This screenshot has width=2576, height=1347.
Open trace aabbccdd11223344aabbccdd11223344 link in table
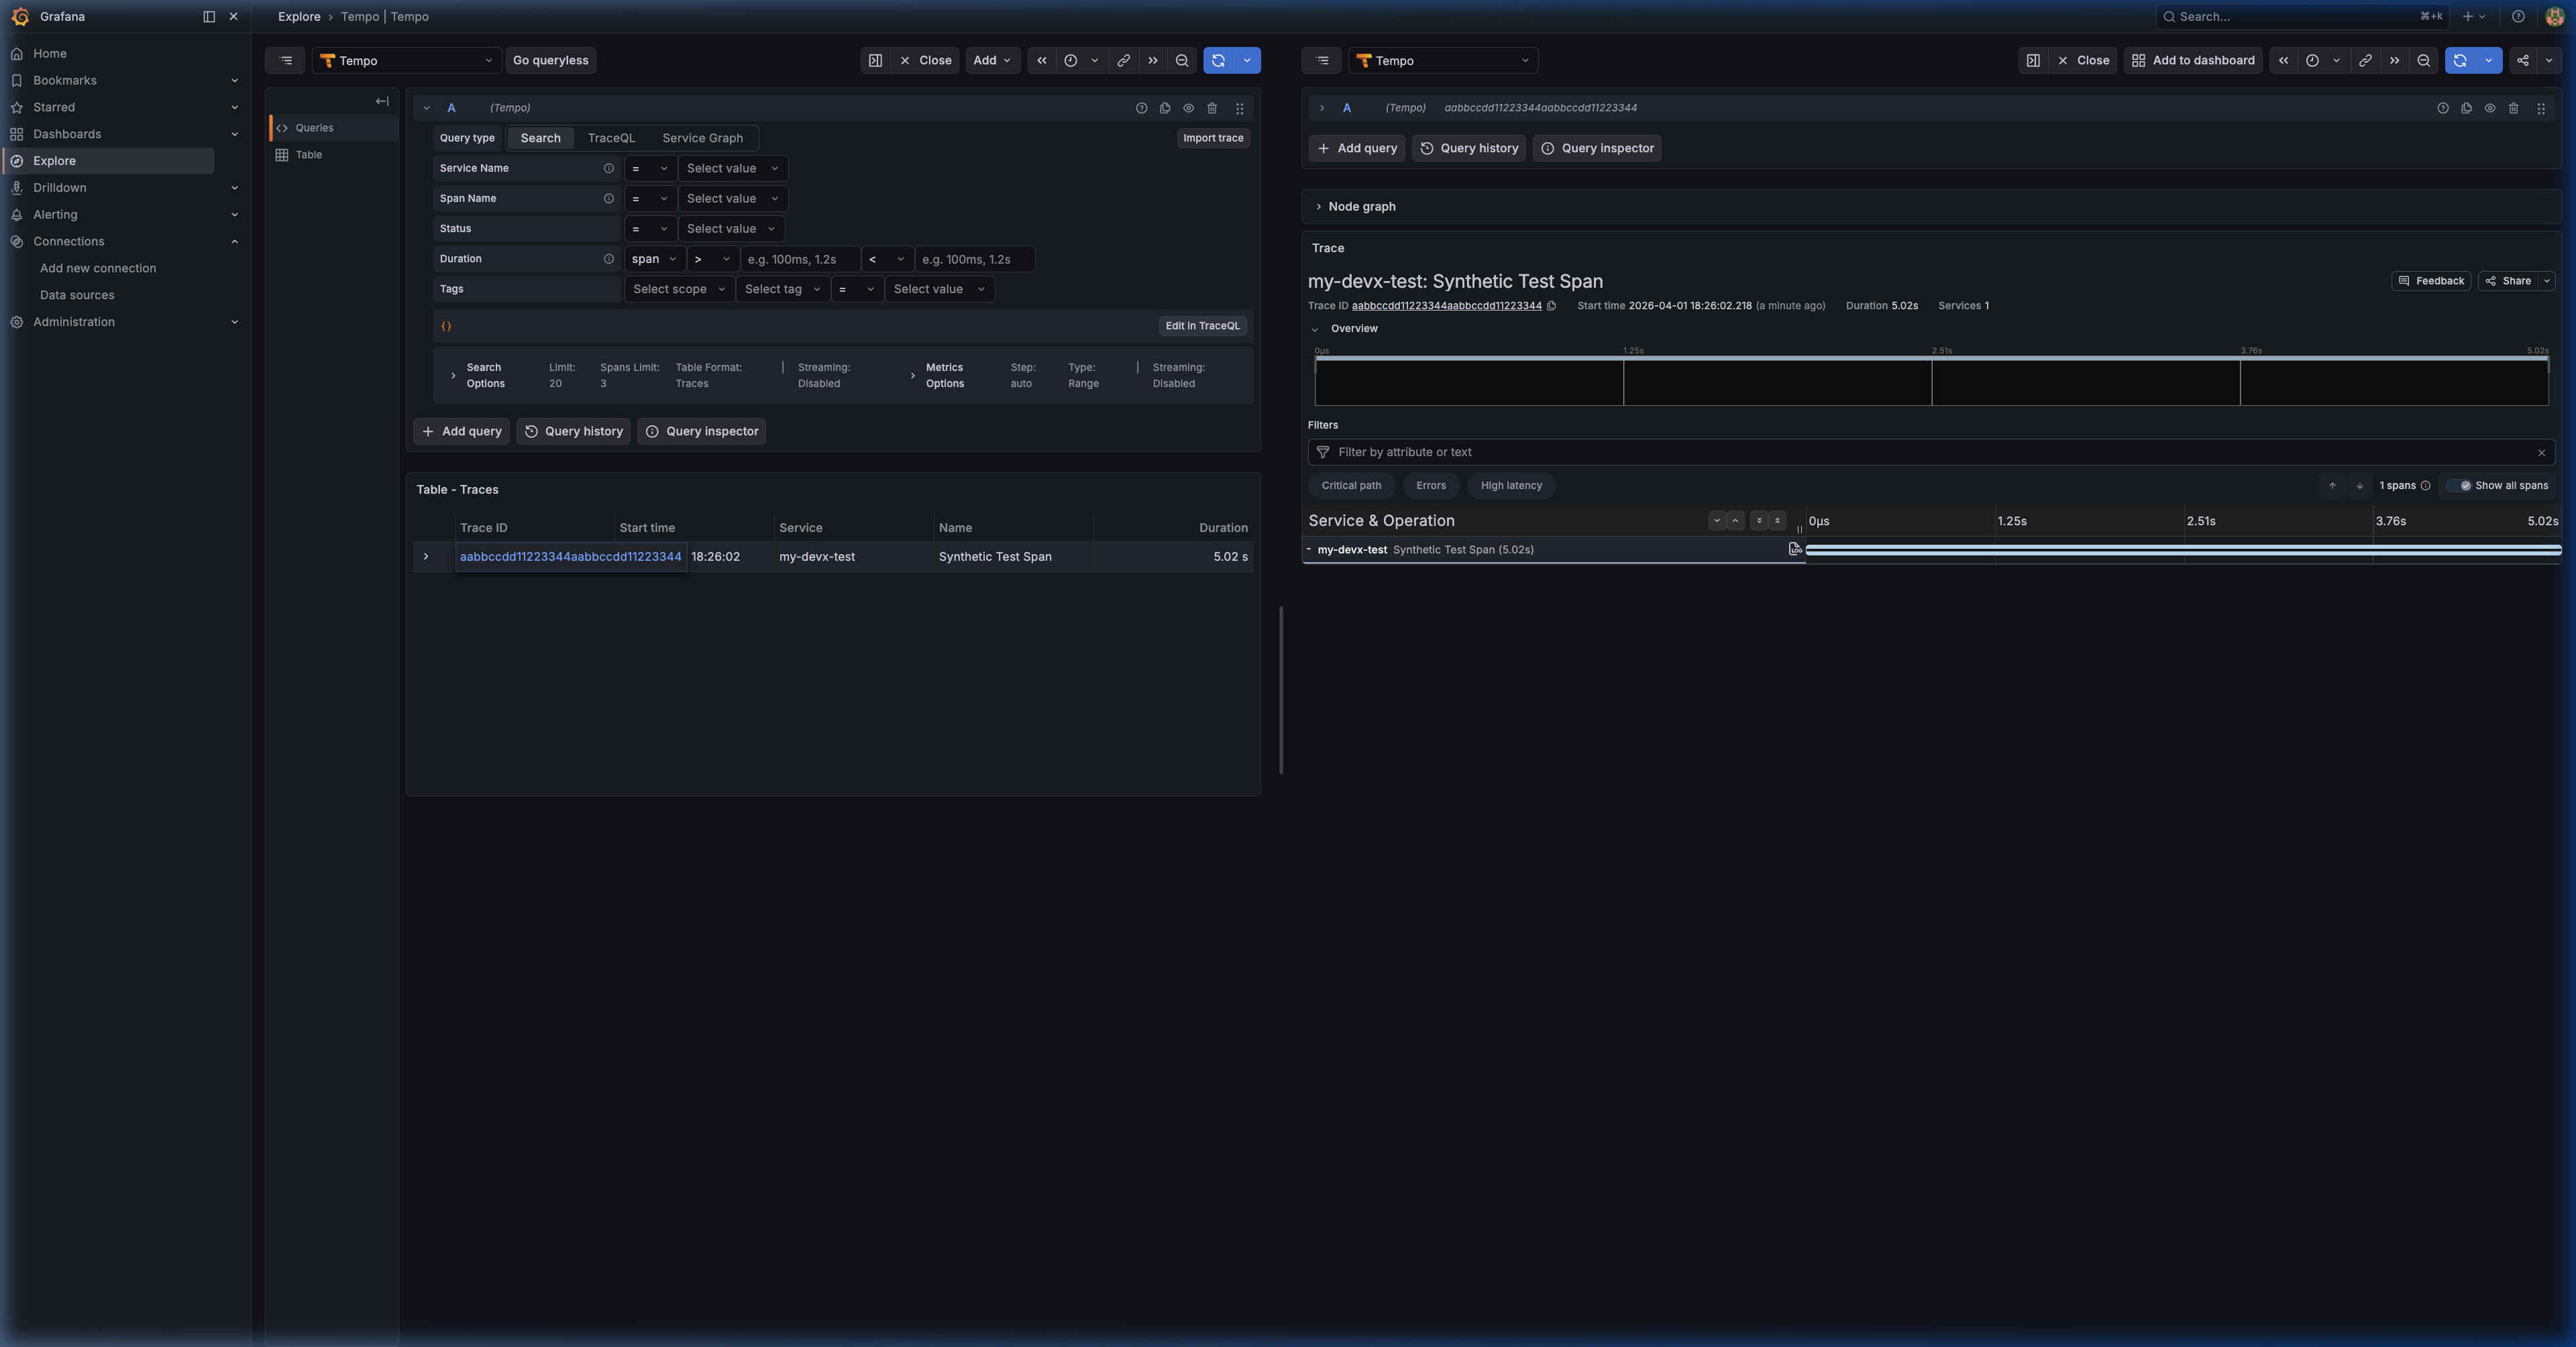(570, 556)
